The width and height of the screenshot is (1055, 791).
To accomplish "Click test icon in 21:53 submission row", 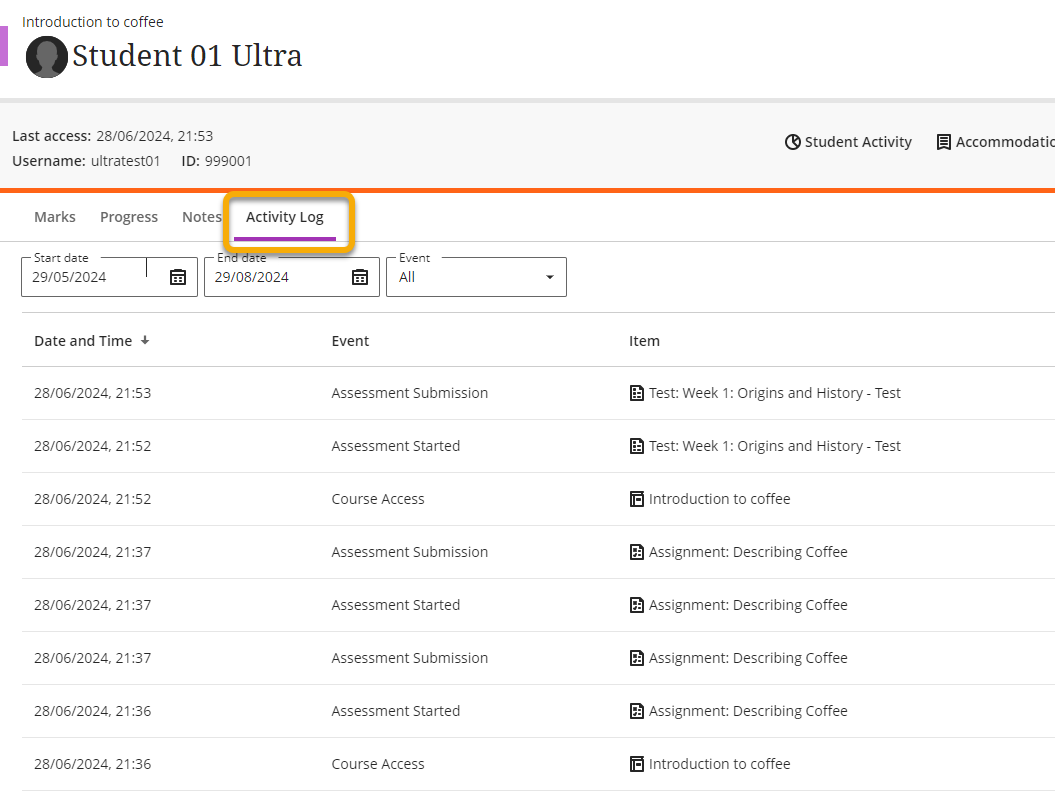I will coord(636,393).
